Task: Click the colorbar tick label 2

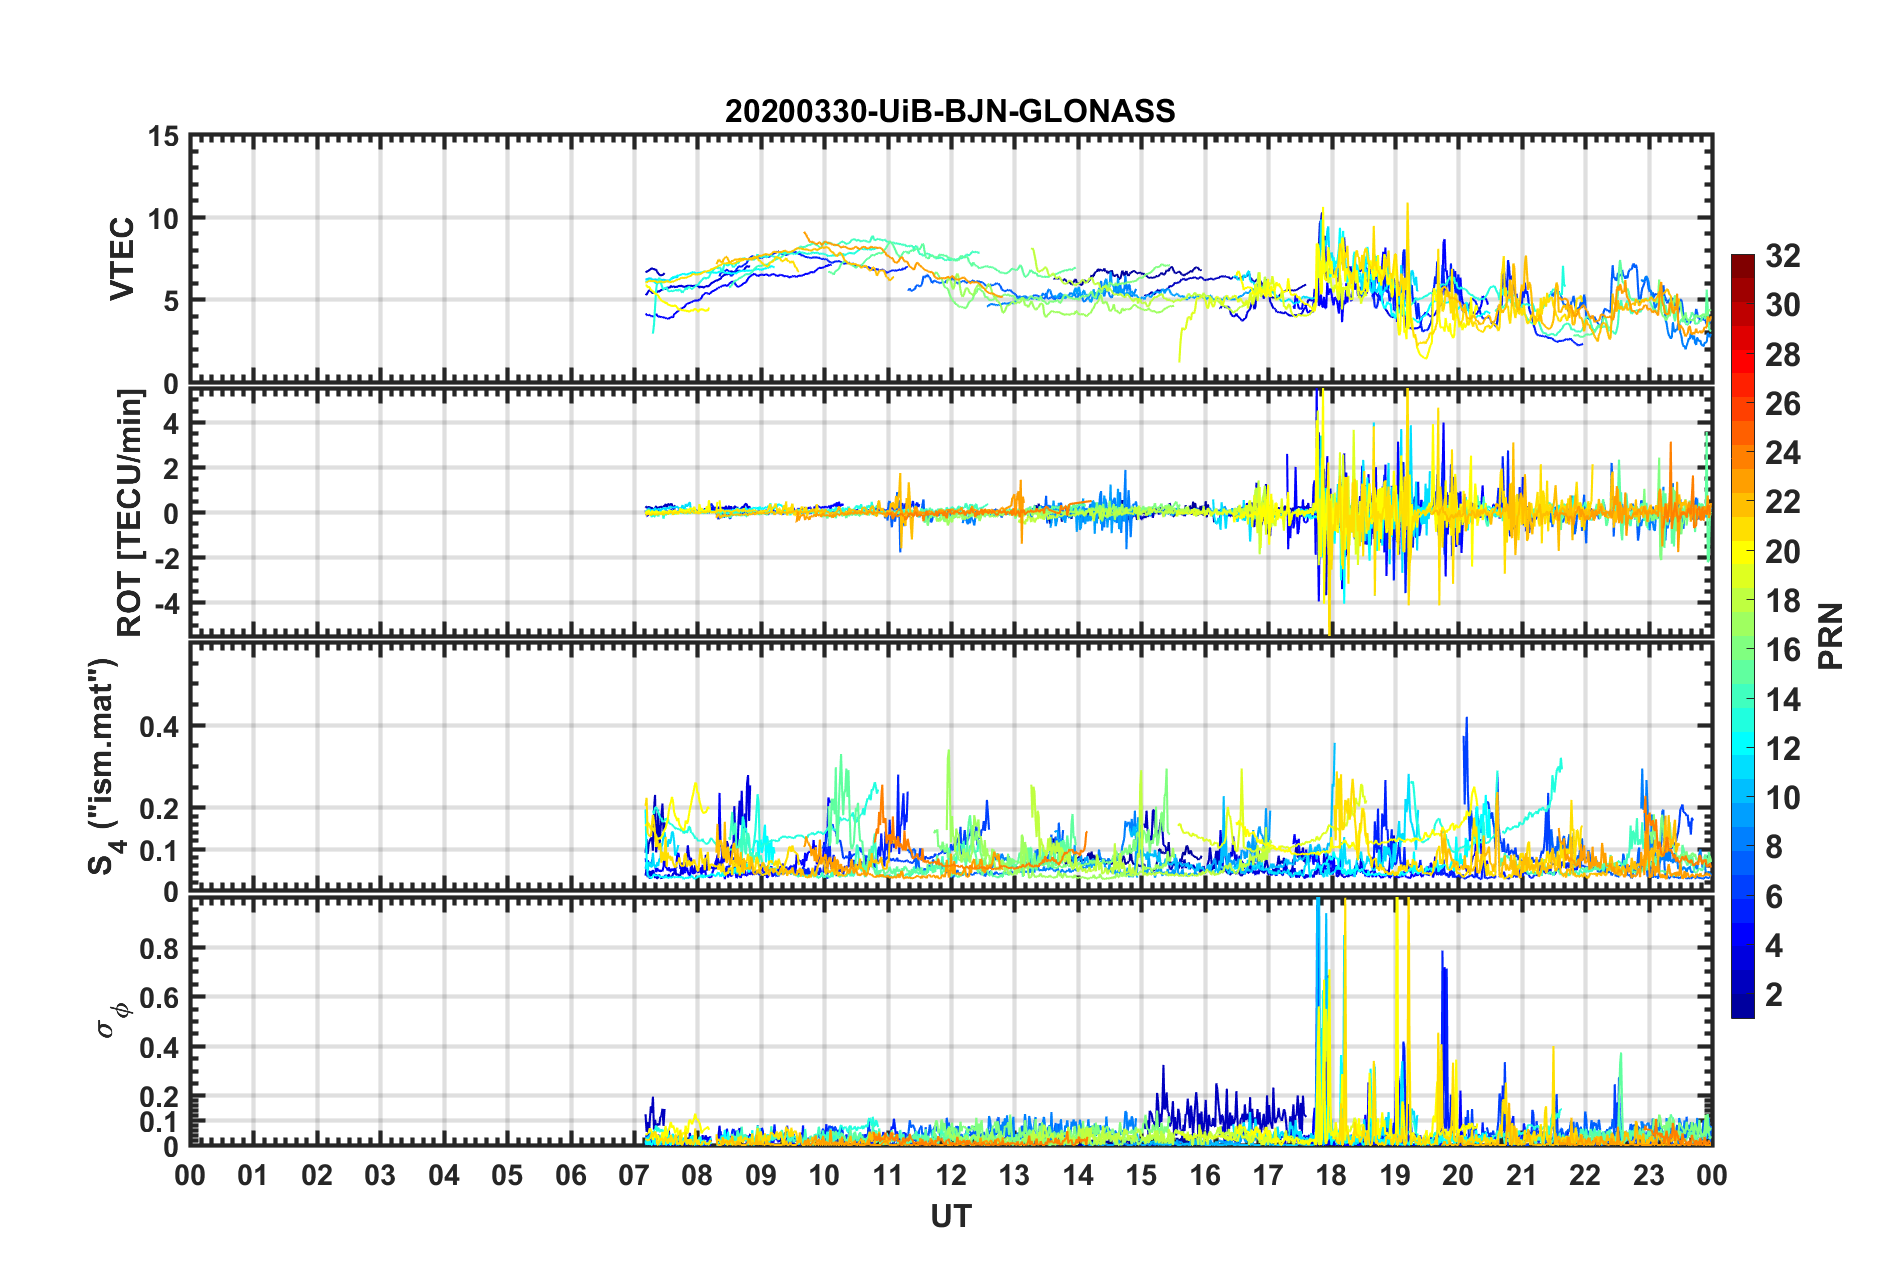Action: click(x=1774, y=995)
